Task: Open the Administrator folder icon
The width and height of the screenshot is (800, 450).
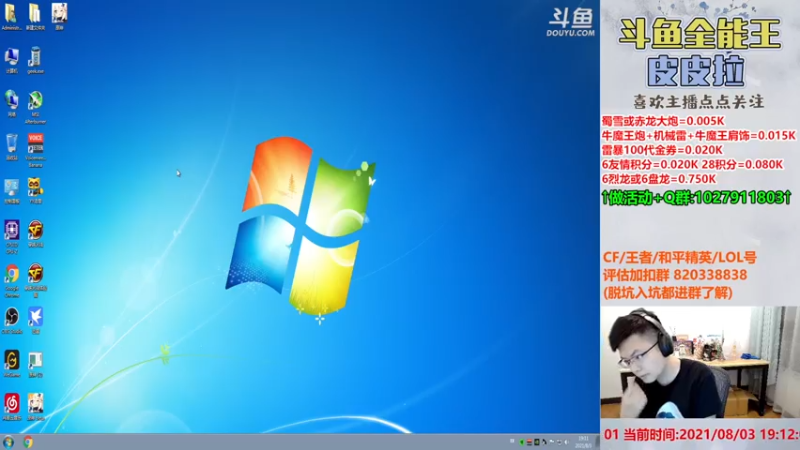Action: tap(11, 17)
